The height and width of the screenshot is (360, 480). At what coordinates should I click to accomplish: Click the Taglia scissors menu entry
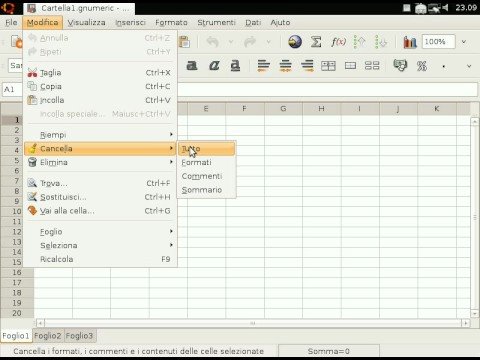(x=100, y=73)
